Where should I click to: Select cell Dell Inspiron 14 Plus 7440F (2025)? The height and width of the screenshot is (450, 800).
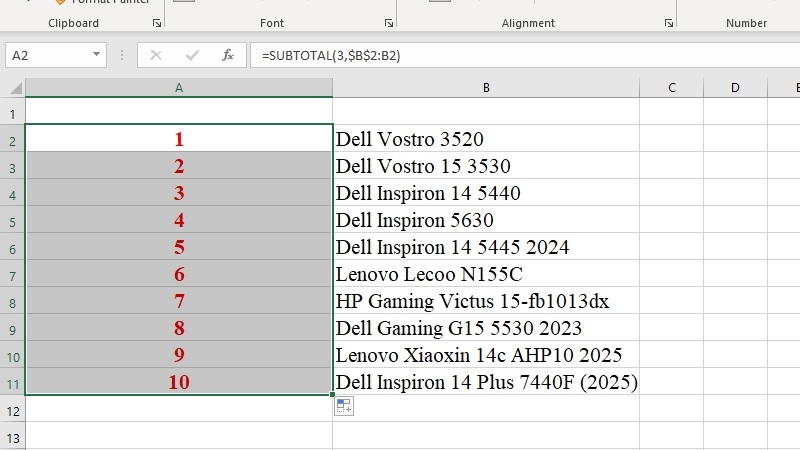pyautogui.click(x=486, y=382)
